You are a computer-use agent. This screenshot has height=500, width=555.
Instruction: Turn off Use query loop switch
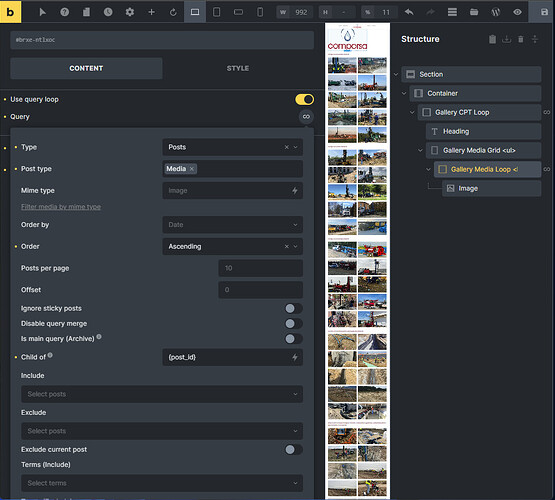304,99
